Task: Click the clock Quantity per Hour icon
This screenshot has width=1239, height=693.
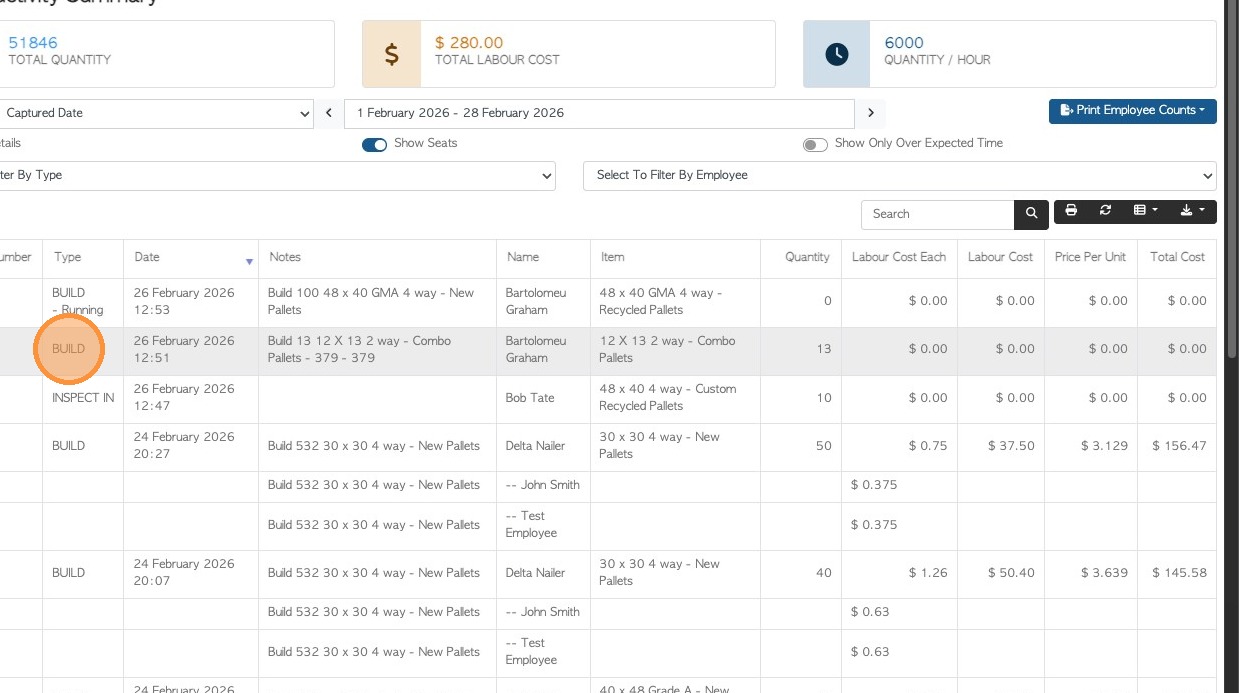Action: click(837, 54)
